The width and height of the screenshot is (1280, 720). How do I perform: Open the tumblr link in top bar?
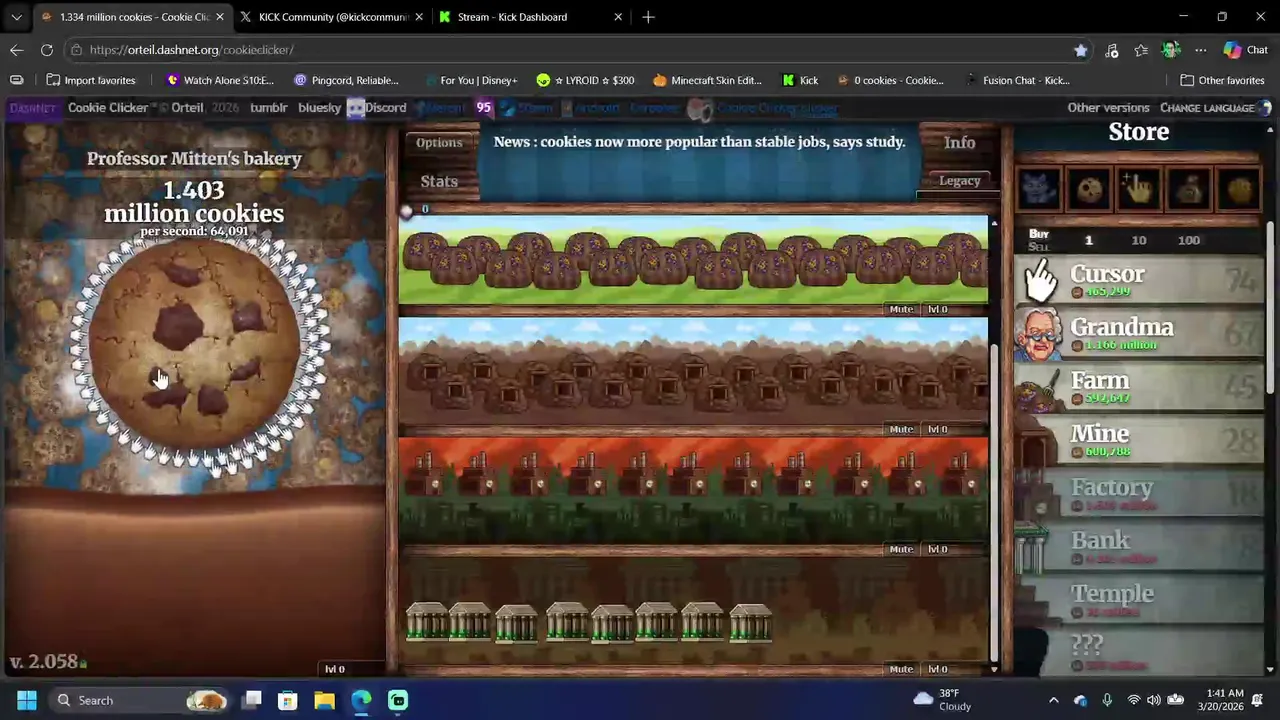[x=268, y=107]
